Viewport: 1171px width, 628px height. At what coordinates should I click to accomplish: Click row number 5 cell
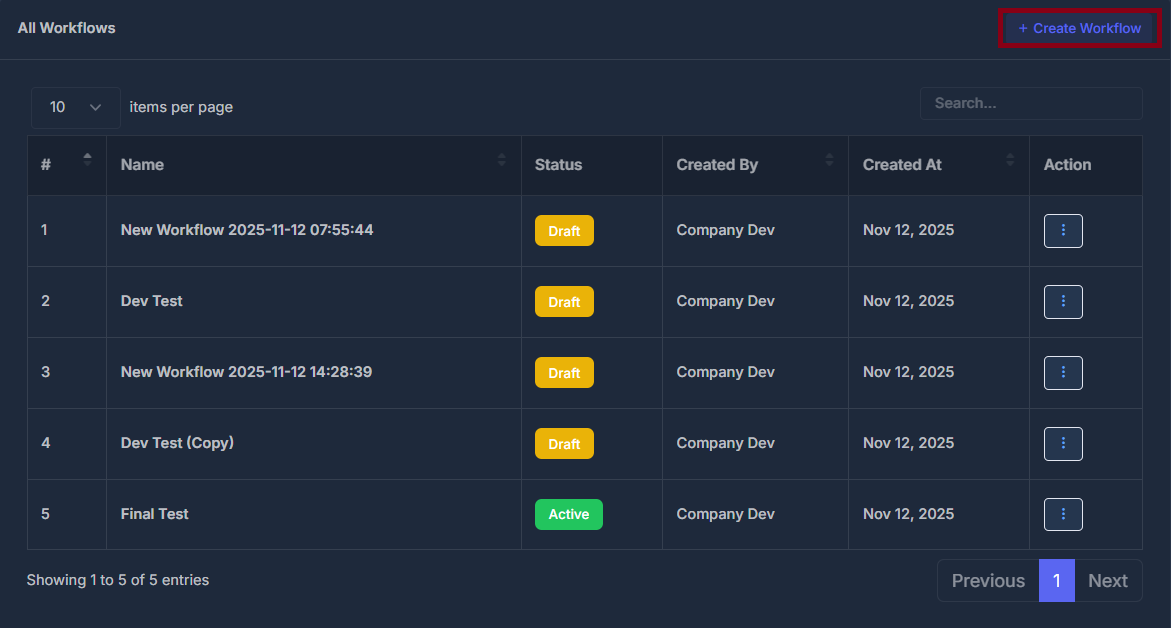click(x=67, y=514)
